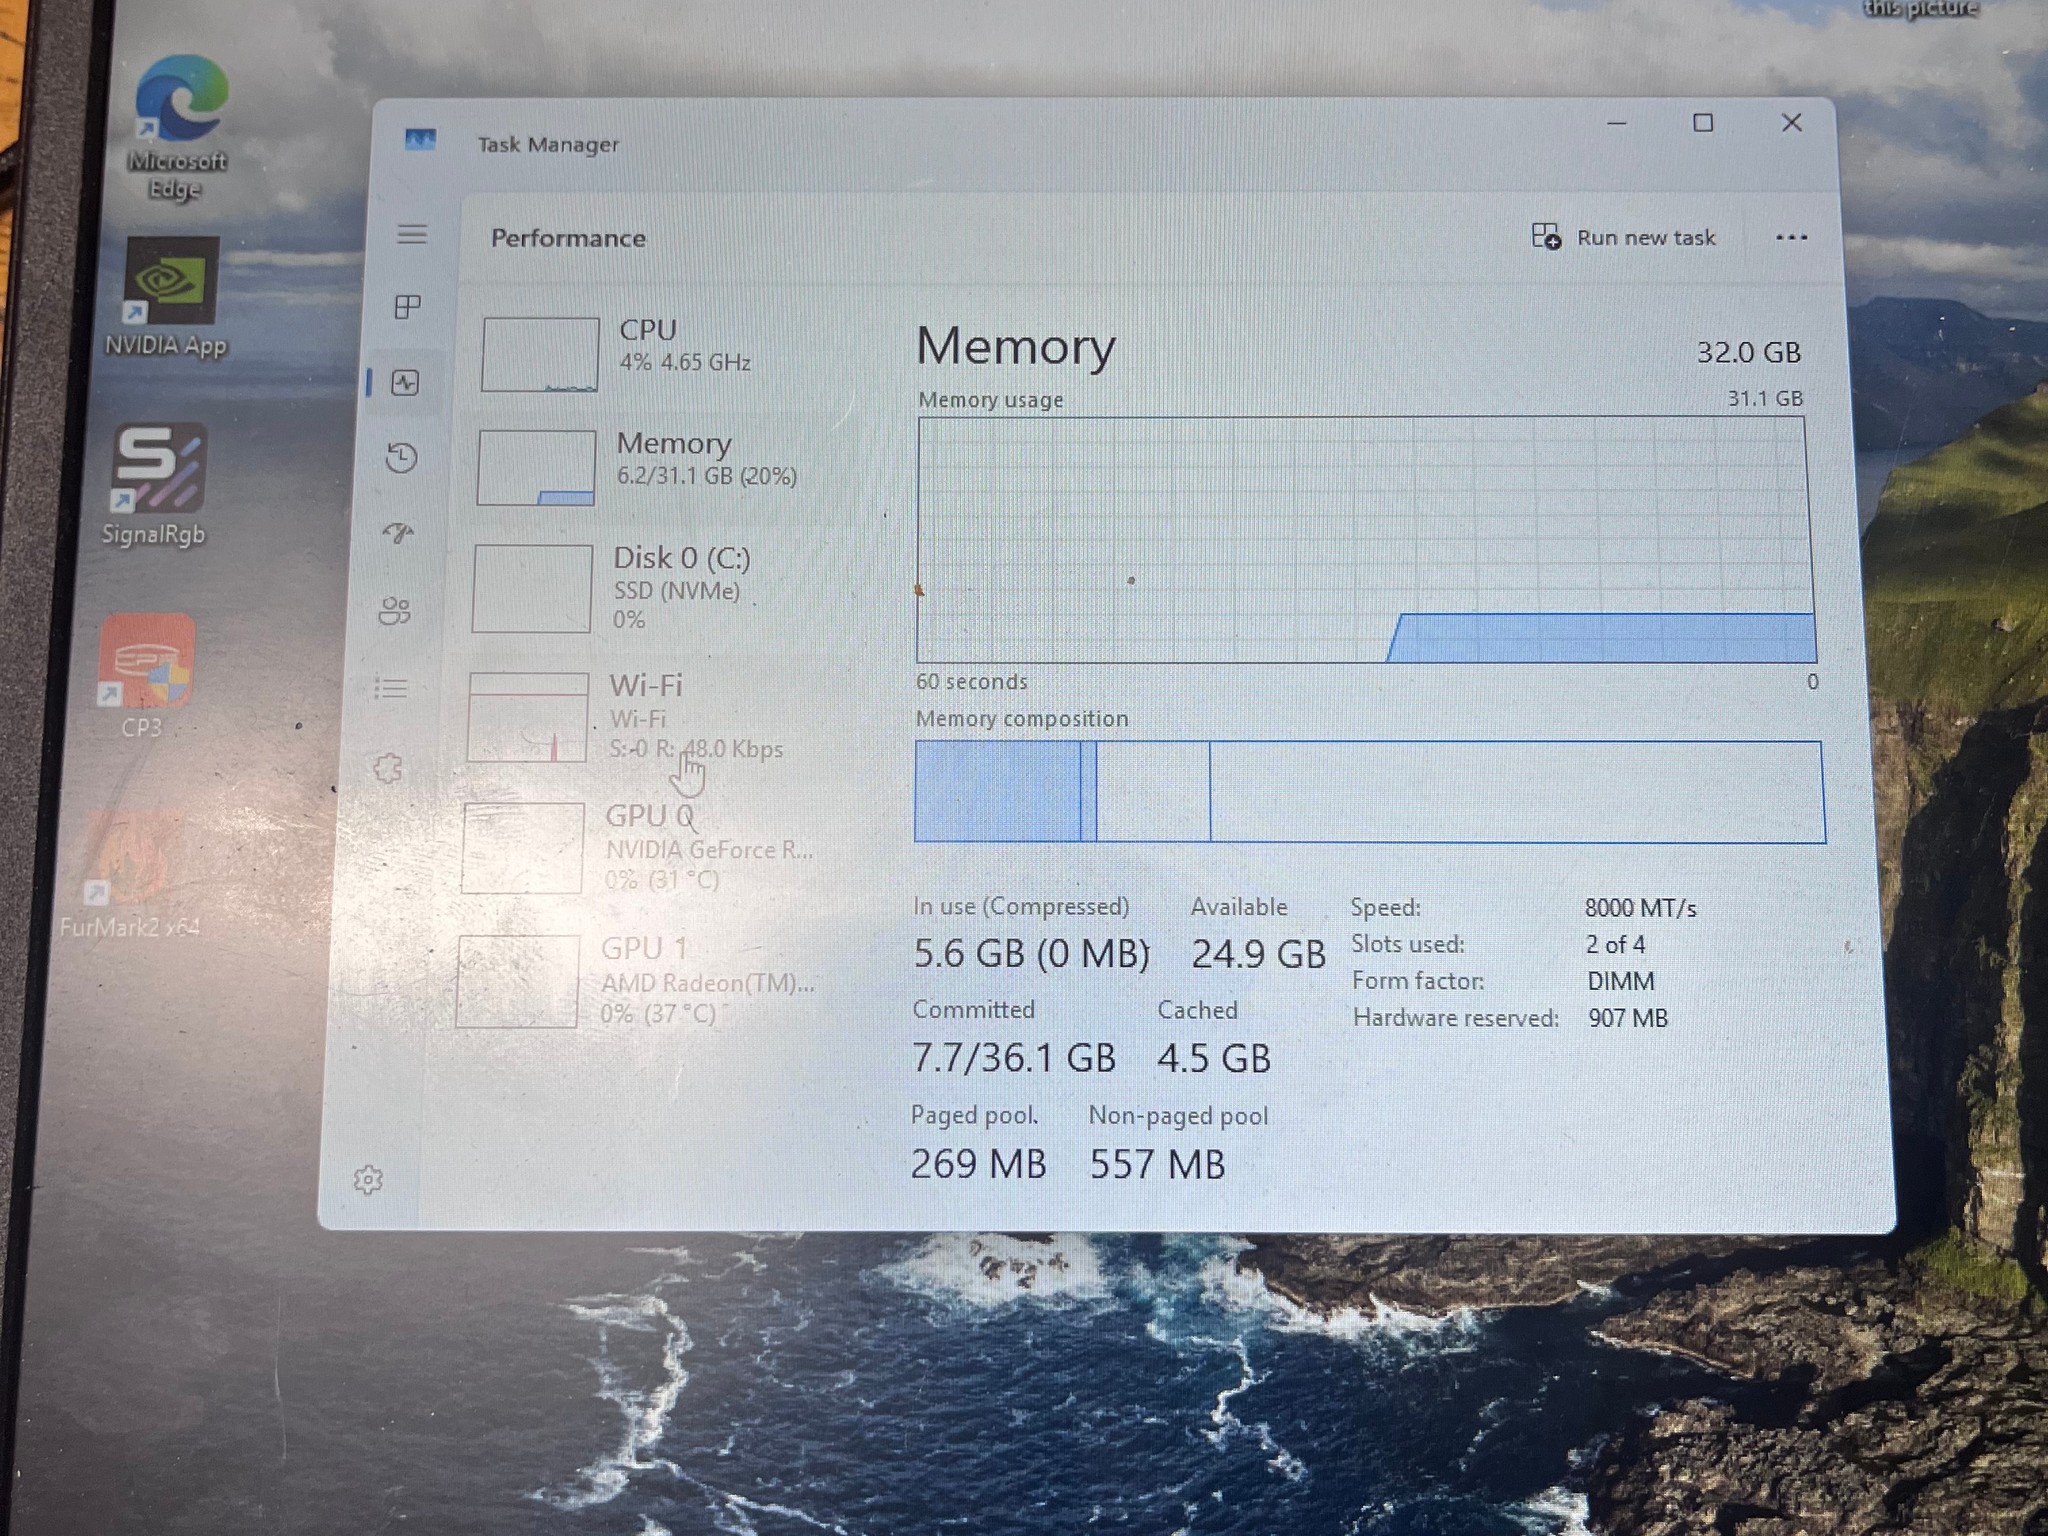Click the 4.5 GB Cached value
This screenshot has width=2048, height=1536.
[1213, 1058]
